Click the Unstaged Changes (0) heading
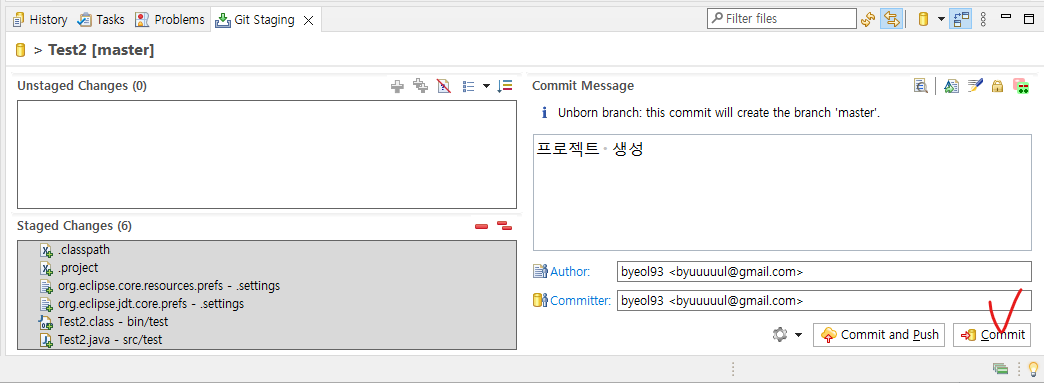This screenshot has width=1044, height=383. coord(82,86)
